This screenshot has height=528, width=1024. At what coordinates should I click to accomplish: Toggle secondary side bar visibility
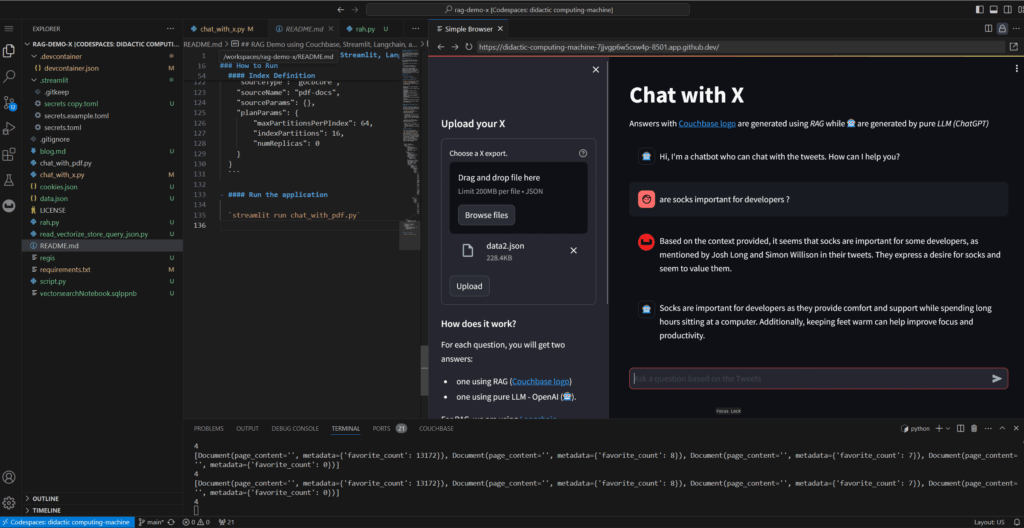[1006, 10]
